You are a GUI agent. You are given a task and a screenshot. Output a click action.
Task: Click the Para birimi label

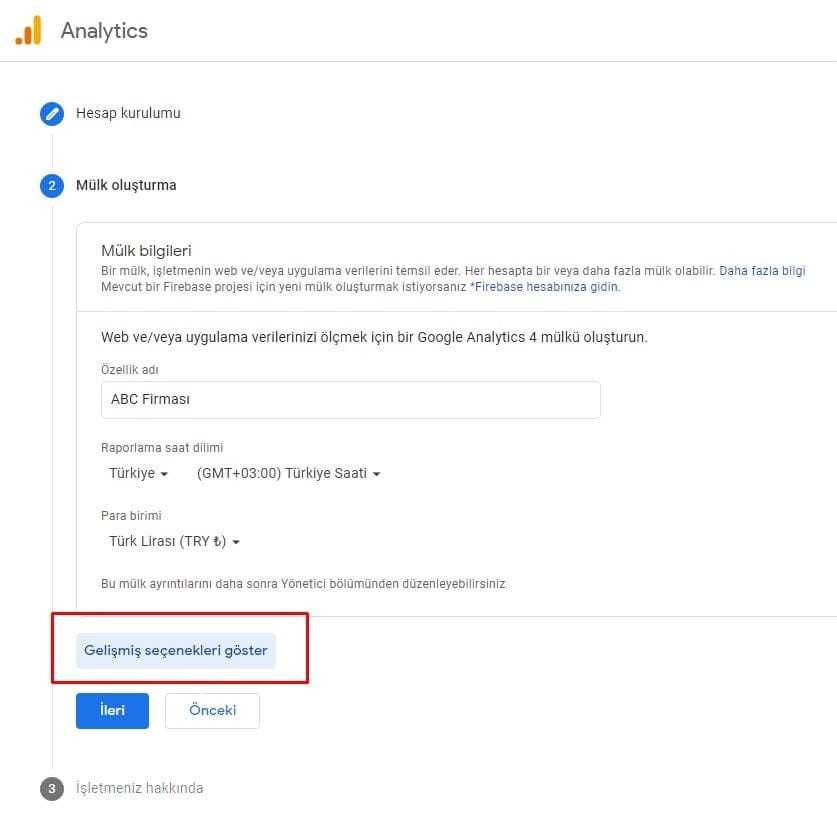pos(131,516)
